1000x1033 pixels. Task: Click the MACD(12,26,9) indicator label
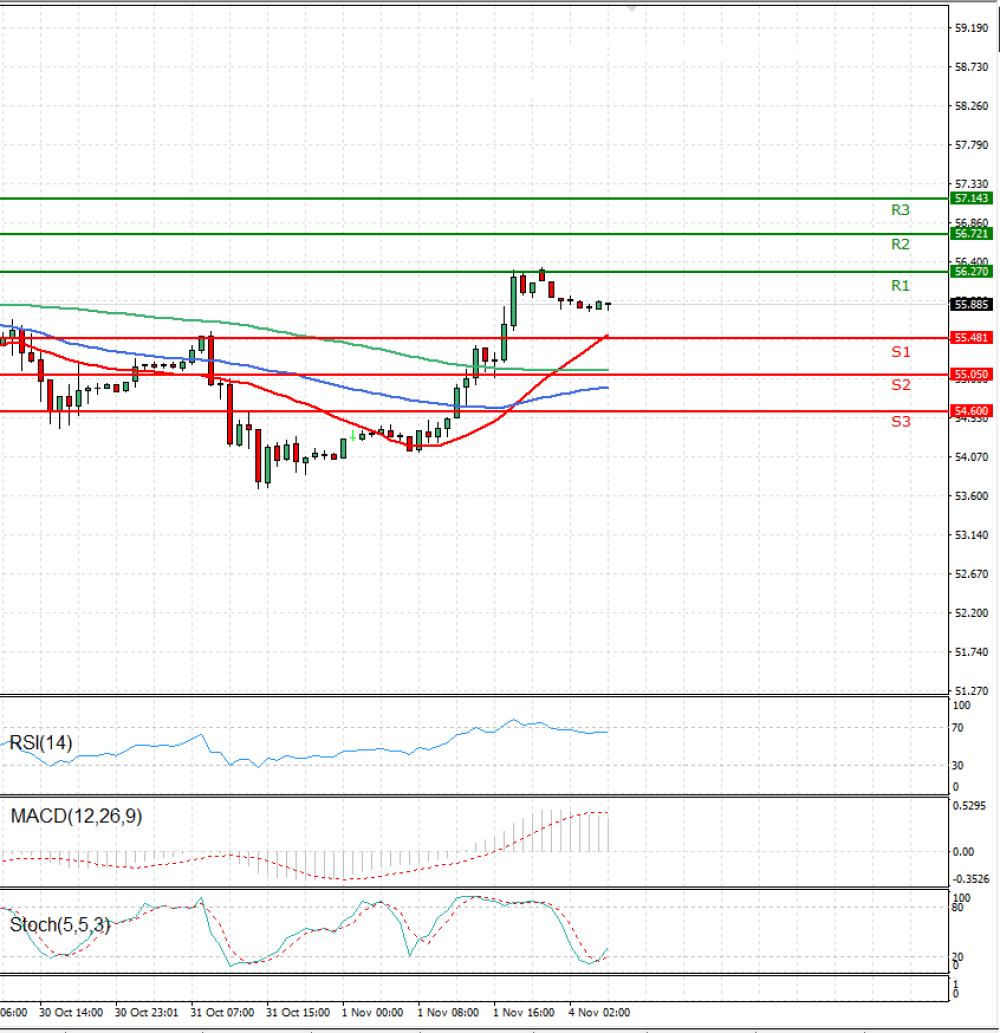click(76, 817)
